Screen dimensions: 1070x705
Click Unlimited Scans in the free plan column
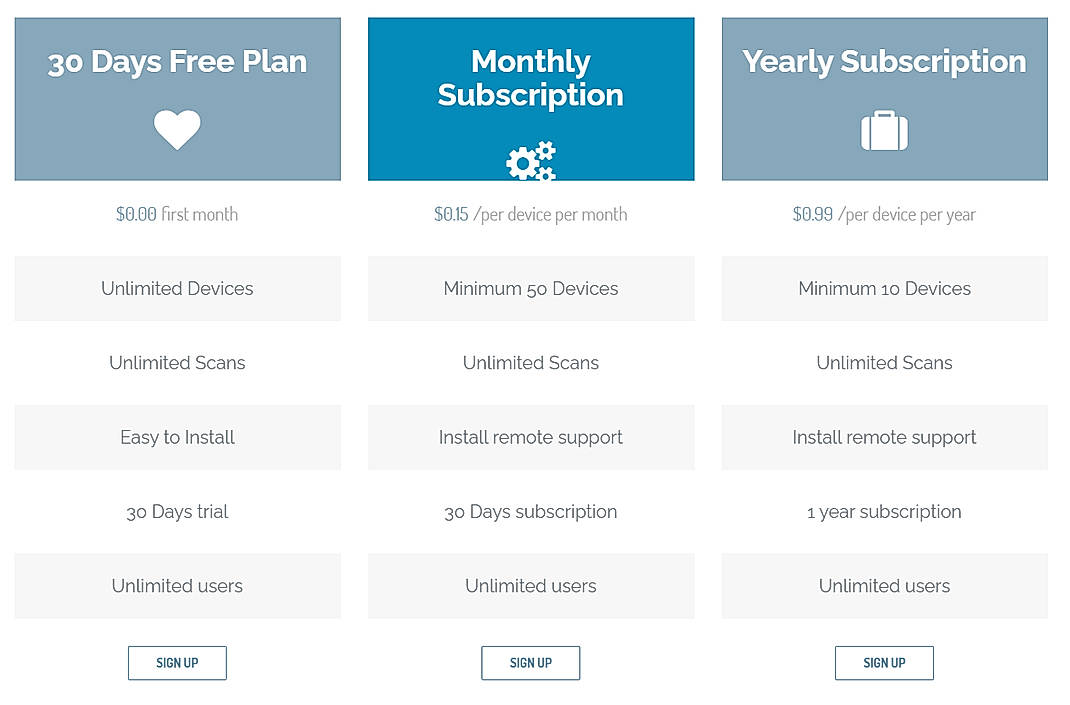pos(177,363)
